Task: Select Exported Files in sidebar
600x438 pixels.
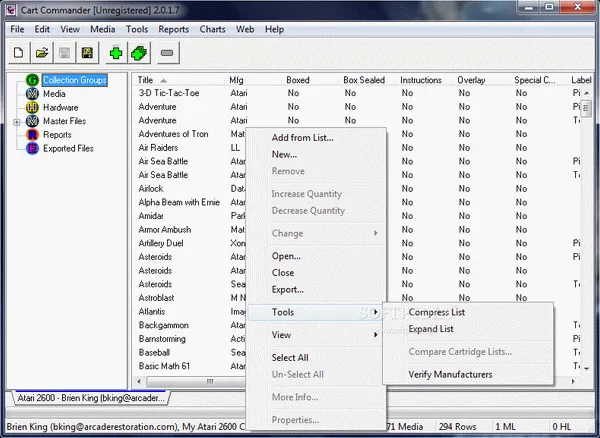Action: (67, 148)
